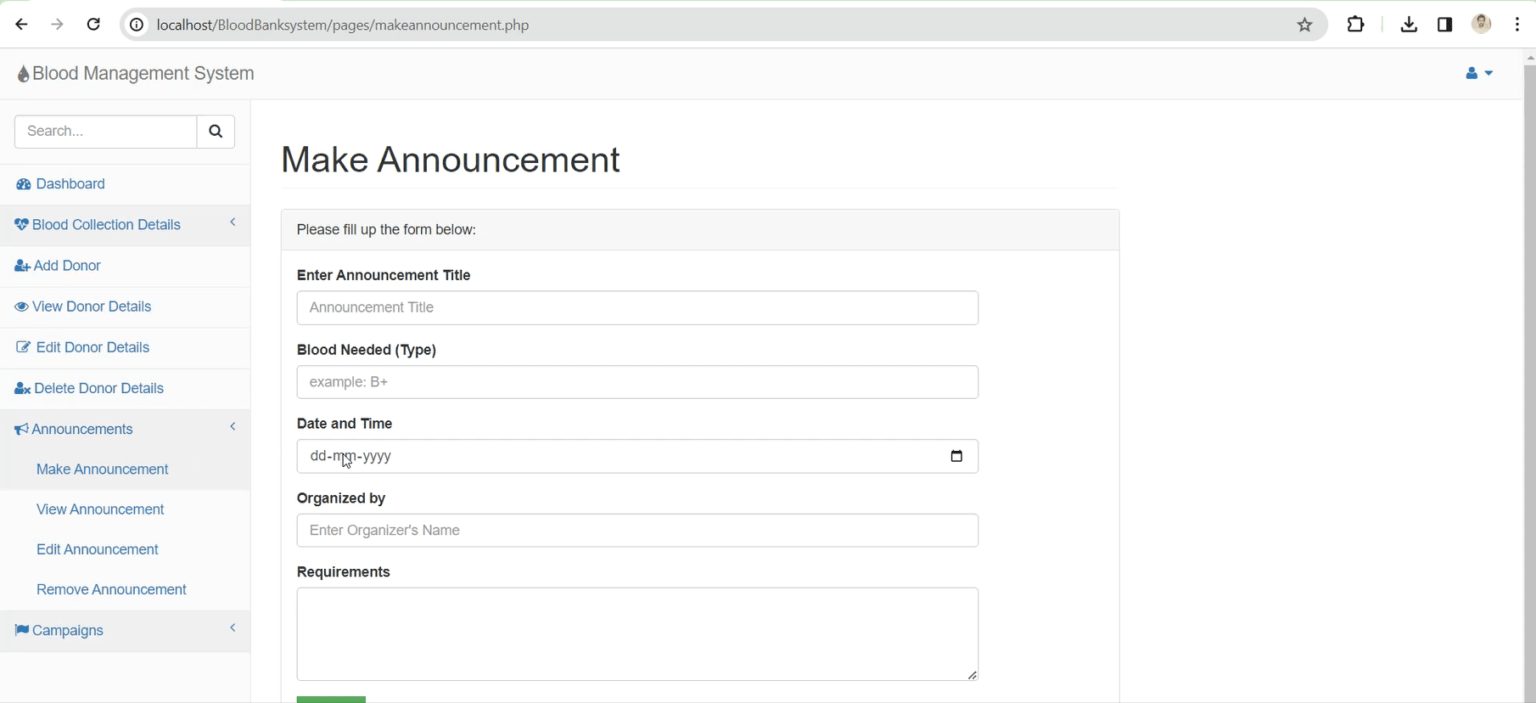
Task: Open the Edit Announcement link
Action: coord(97,549)
